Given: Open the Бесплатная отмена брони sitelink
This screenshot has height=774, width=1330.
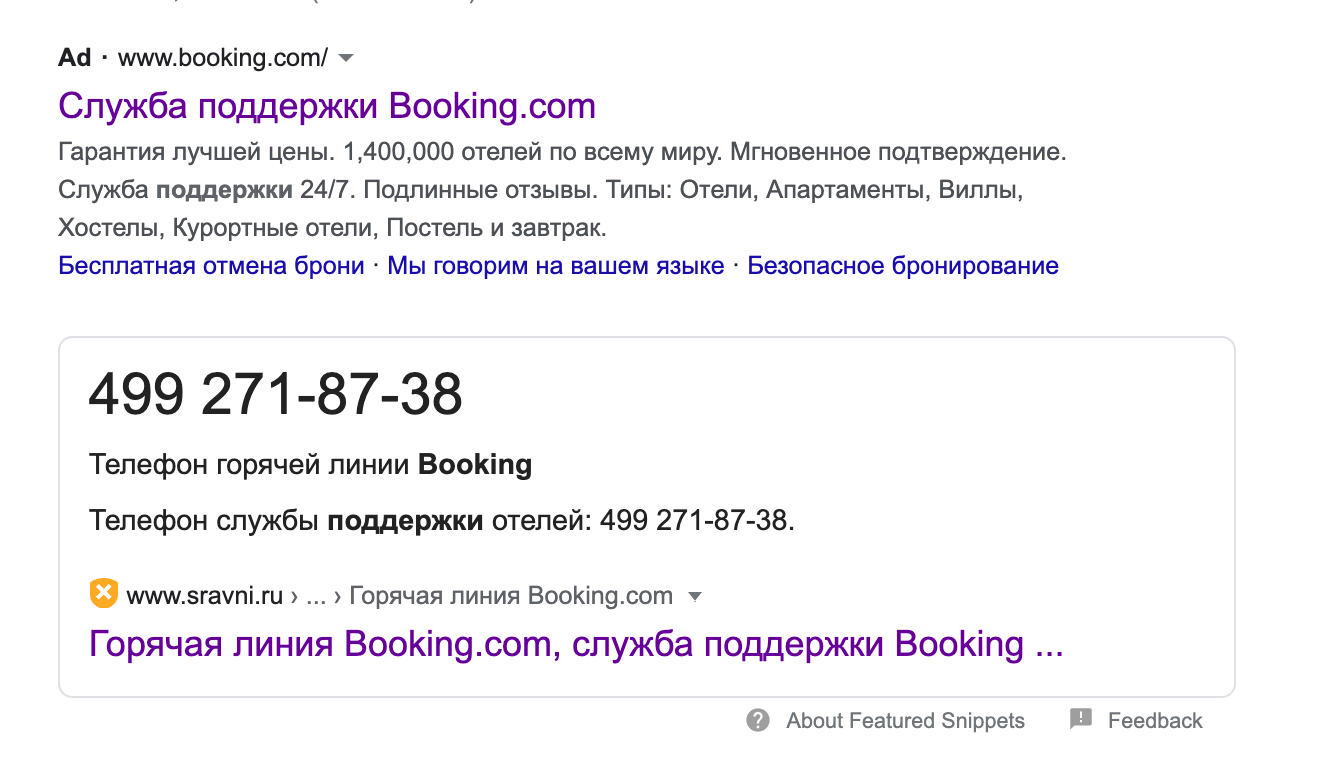Looking at the screenshot, I should pos(211,266).
